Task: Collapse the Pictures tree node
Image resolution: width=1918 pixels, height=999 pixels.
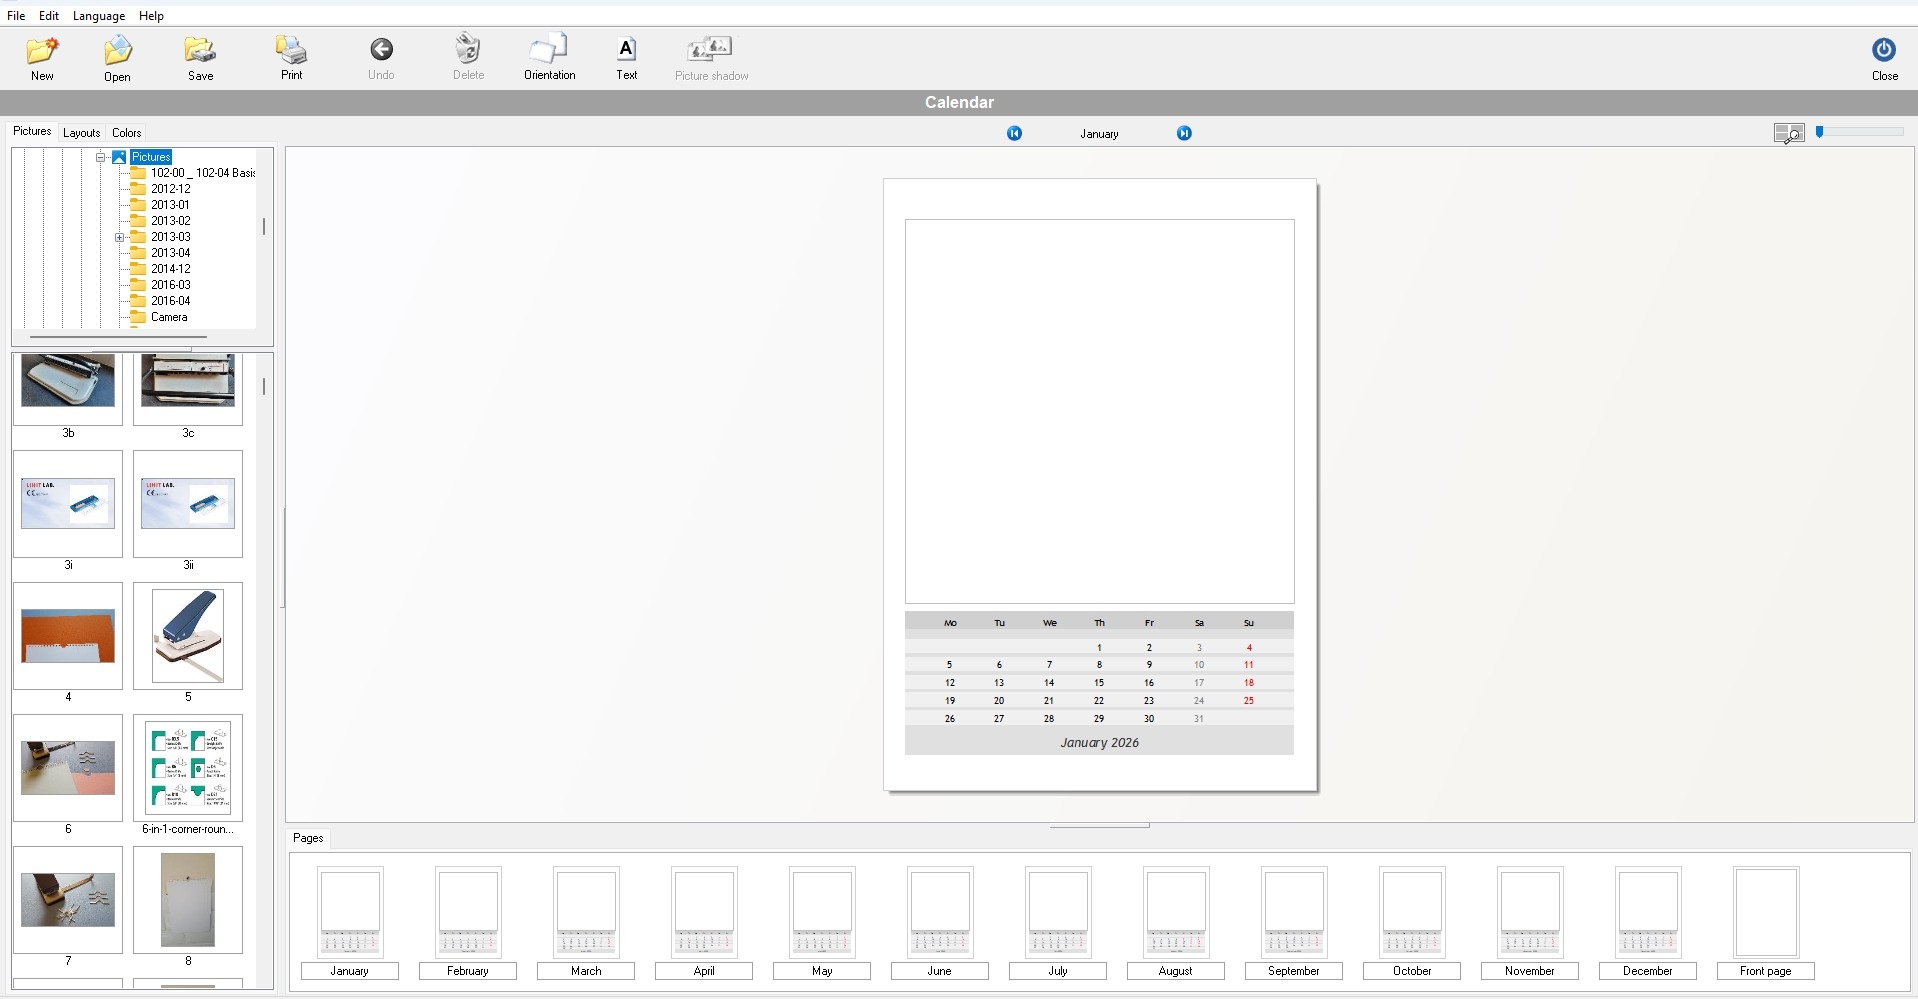Action: (101, 157)
